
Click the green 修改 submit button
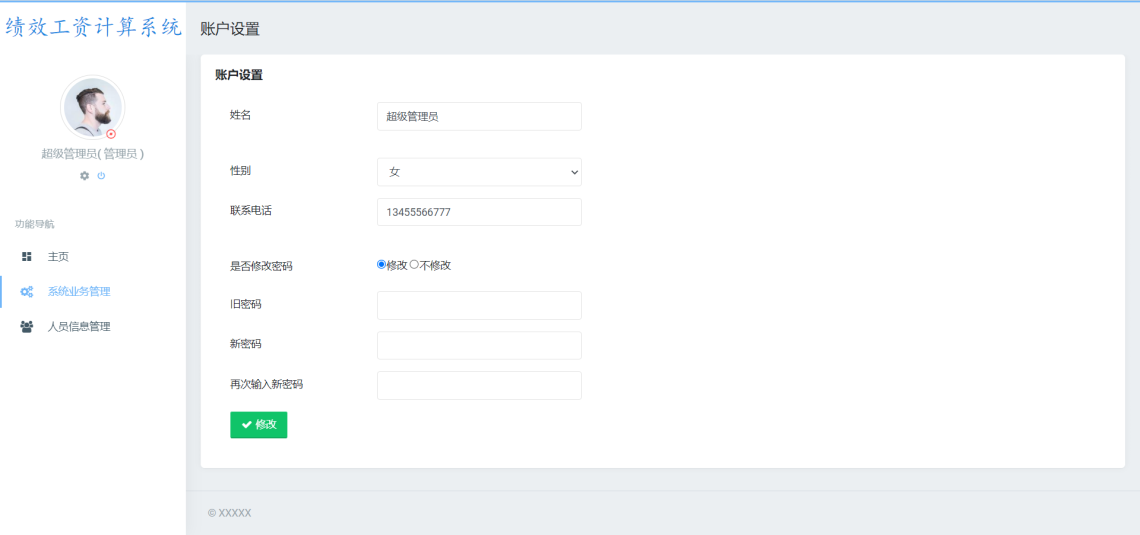pyautogui.click(x=259, y=425)
